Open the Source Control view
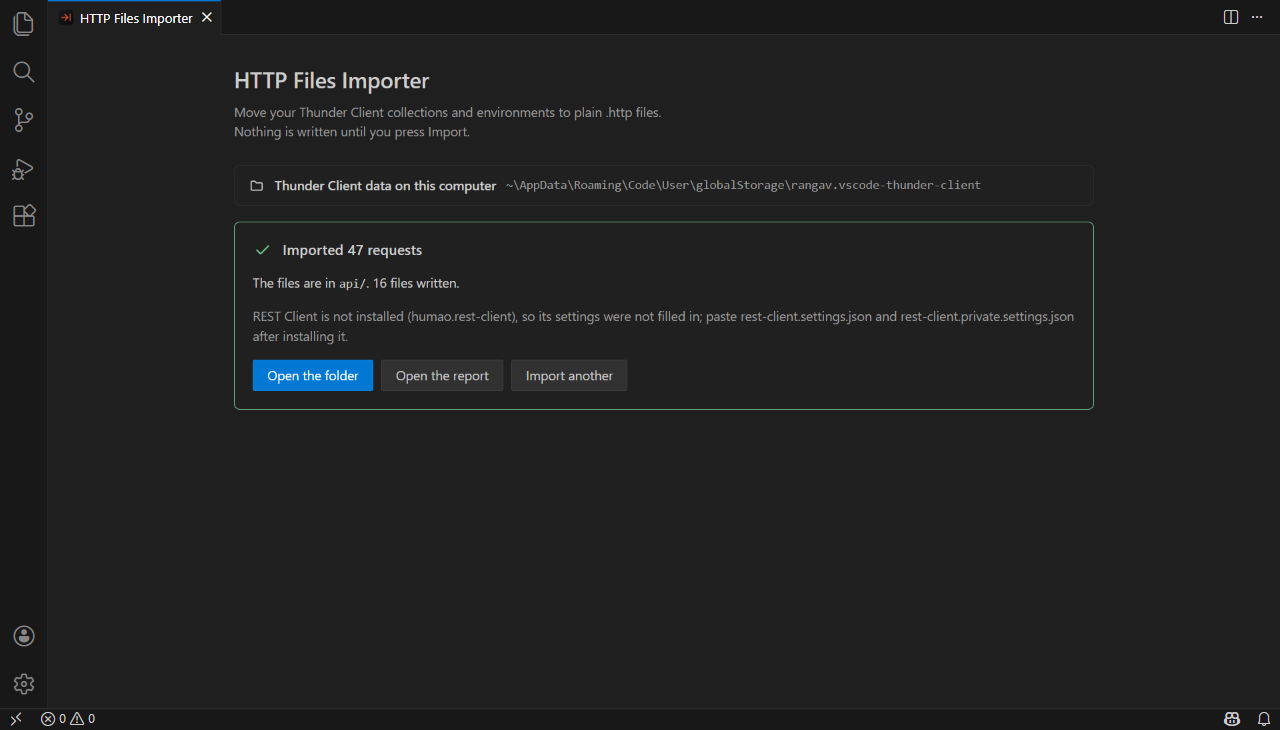This screenshot has height=730, width=1280. (x=24, y=120)
